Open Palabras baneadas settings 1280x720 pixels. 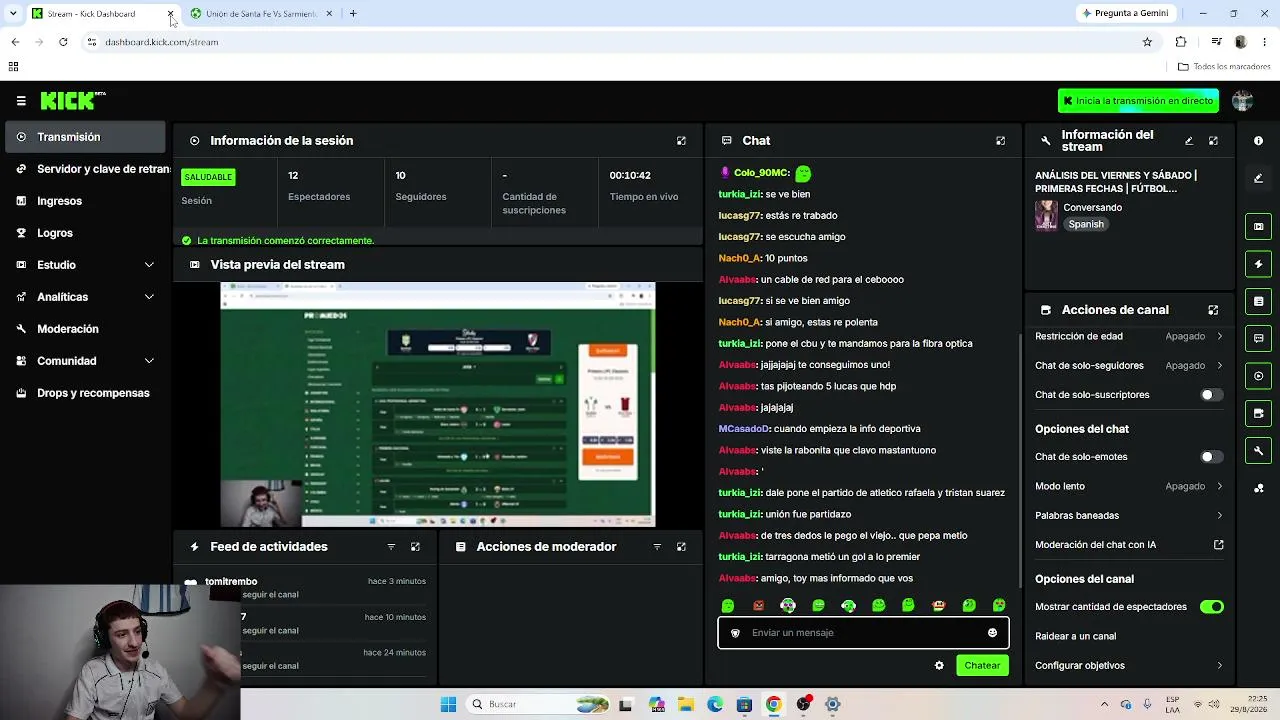[1129, 516]
